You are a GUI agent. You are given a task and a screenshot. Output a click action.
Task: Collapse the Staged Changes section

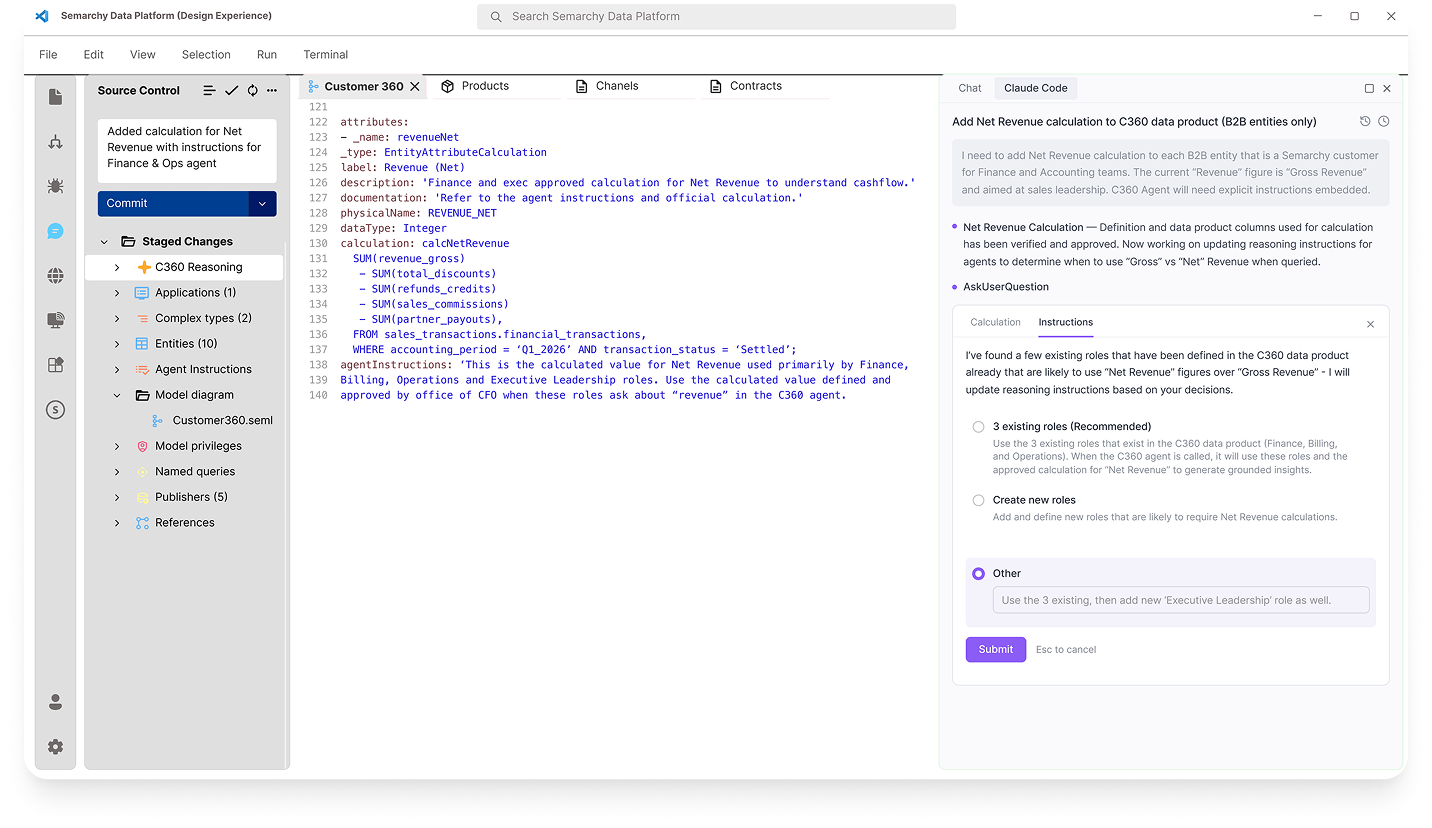pyautogui.click(x=105, y=242)
